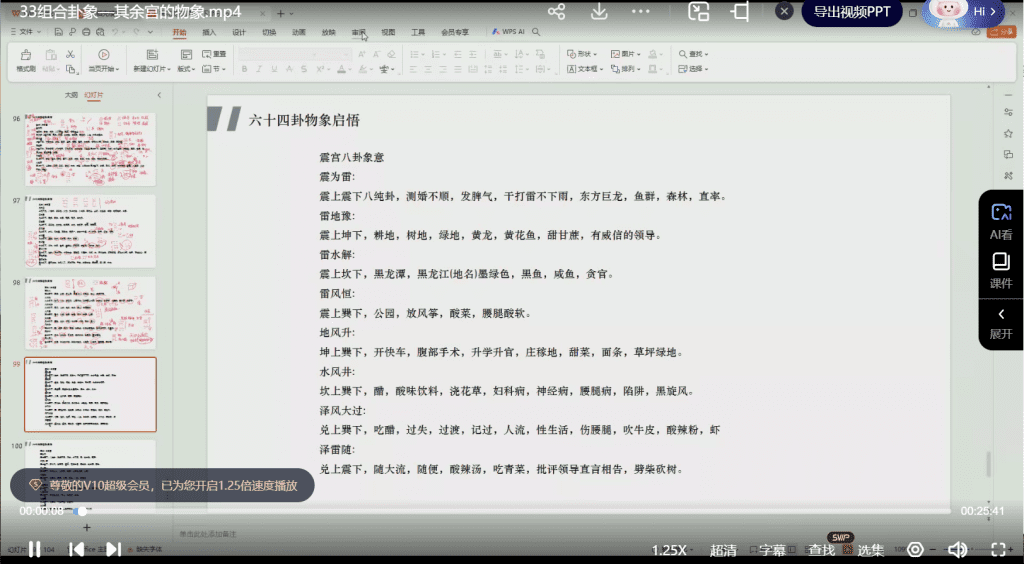This screenshot has height=564, width=1024.
Task: Open the 课件 courseware panel
Action: (1000, 269)
